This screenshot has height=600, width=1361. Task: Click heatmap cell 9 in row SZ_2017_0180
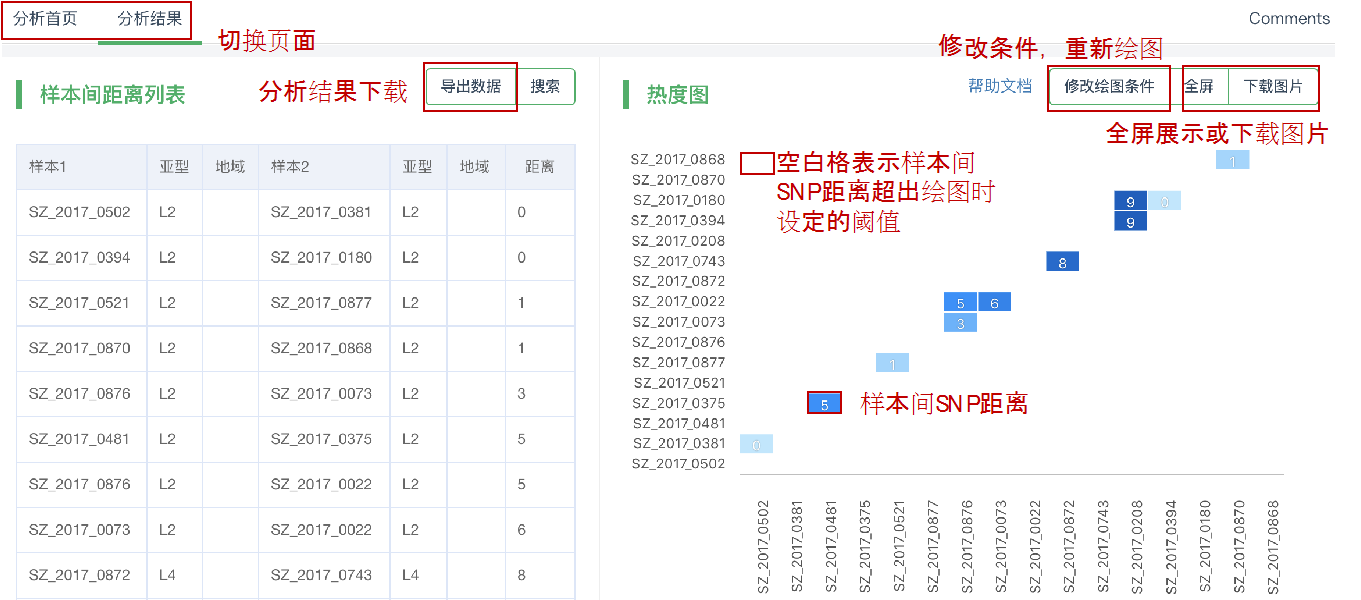1130,201
